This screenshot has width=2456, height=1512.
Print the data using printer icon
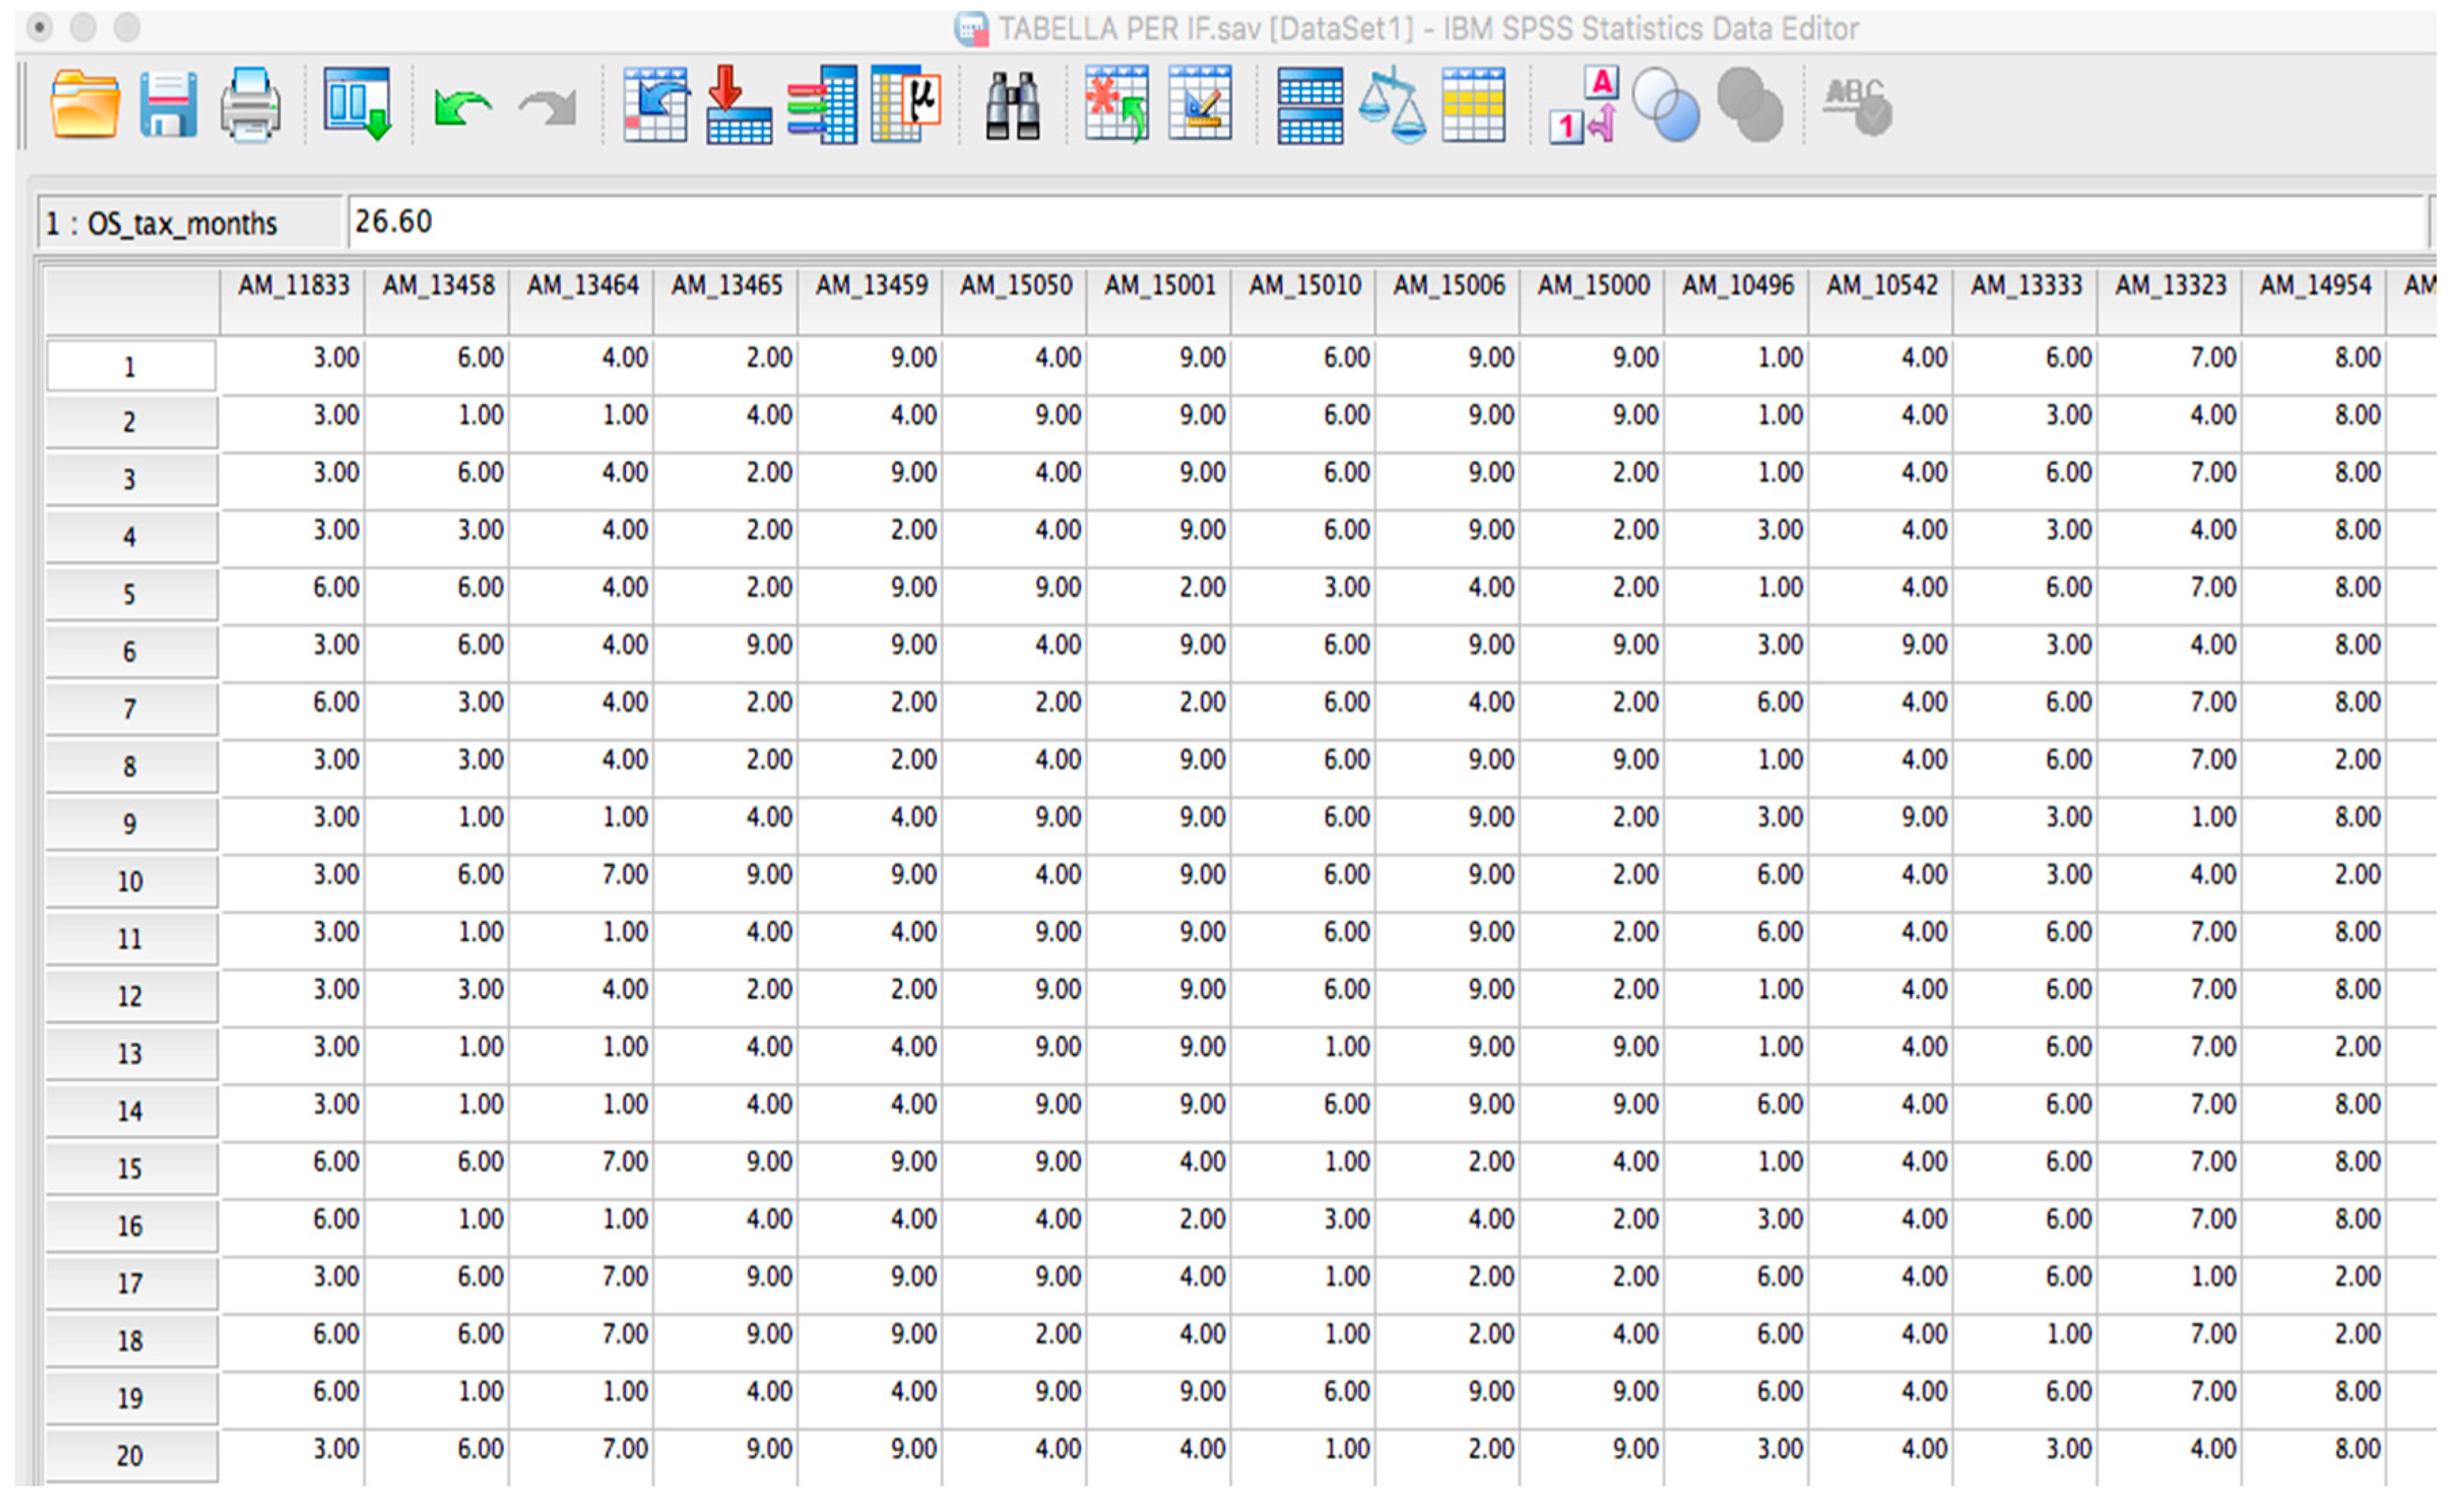click(250, 104)
